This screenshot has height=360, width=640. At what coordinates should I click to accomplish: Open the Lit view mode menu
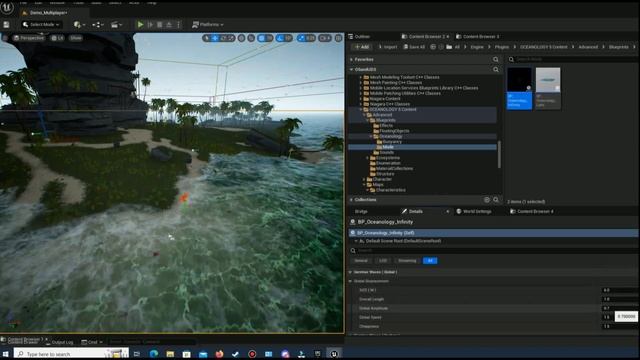(x=57, y=38)
